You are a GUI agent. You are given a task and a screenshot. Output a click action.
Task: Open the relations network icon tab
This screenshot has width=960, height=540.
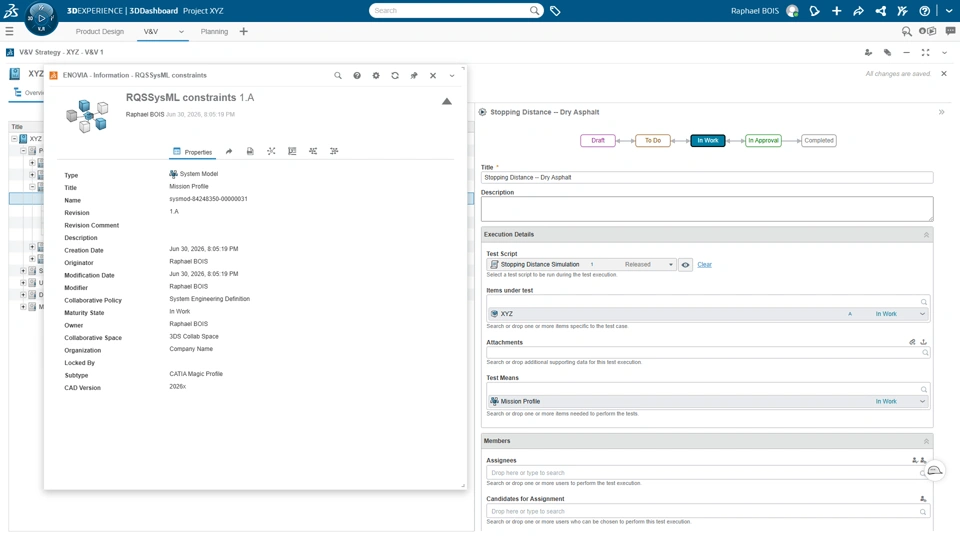[x=271, y=151]
